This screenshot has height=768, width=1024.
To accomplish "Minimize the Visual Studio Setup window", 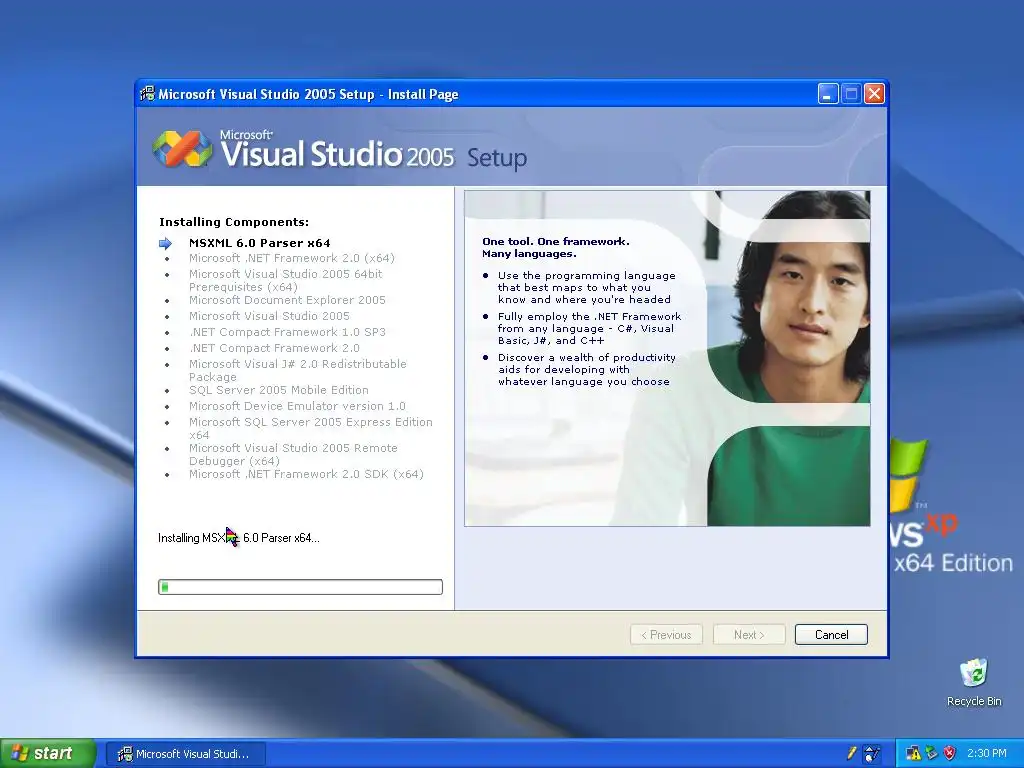I will coord(827,94).
